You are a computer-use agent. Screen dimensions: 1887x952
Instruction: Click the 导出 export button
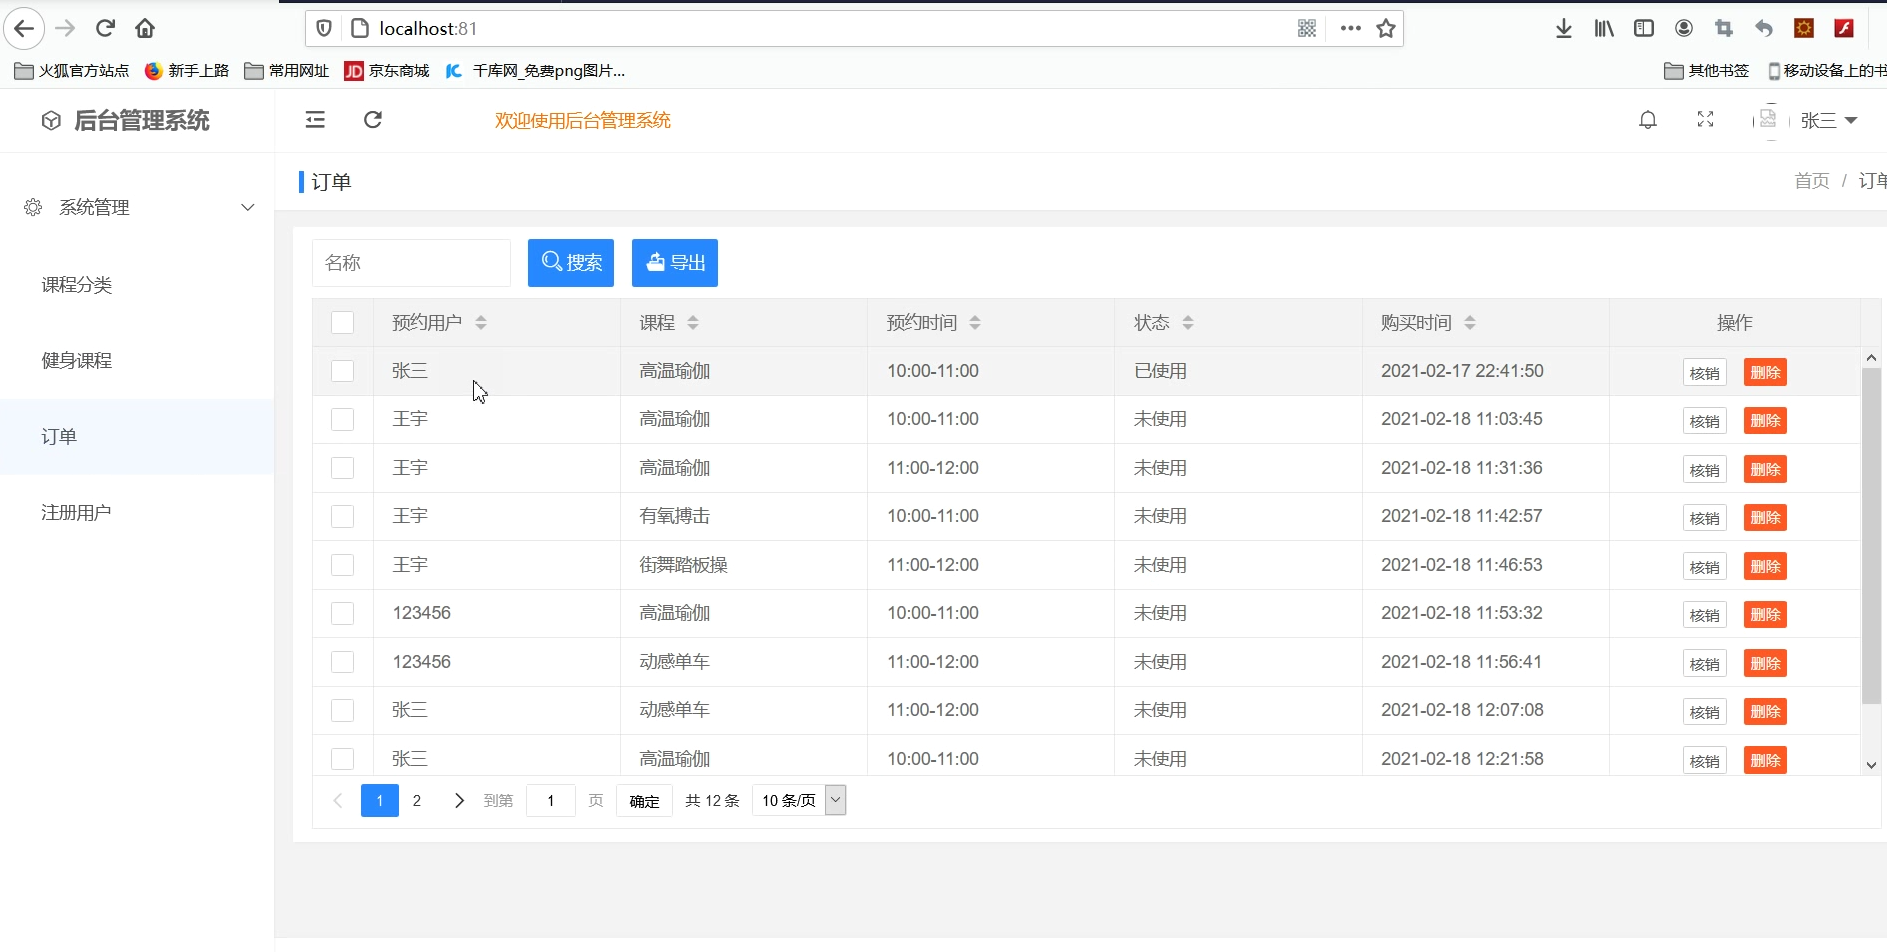point(675,263)
